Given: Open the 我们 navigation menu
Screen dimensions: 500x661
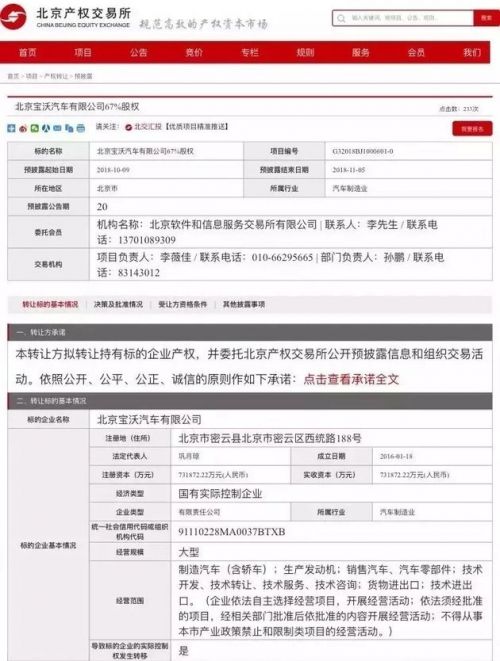Looking at the screenshot, I should [x=472, y=52].
